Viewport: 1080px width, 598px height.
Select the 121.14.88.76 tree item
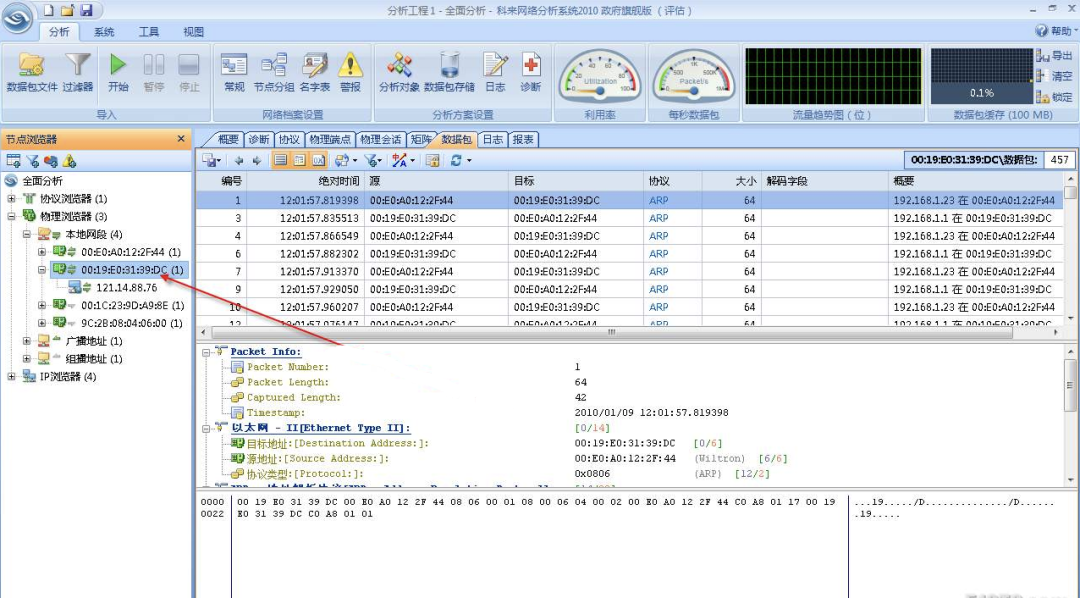click(x=126, y=287)
